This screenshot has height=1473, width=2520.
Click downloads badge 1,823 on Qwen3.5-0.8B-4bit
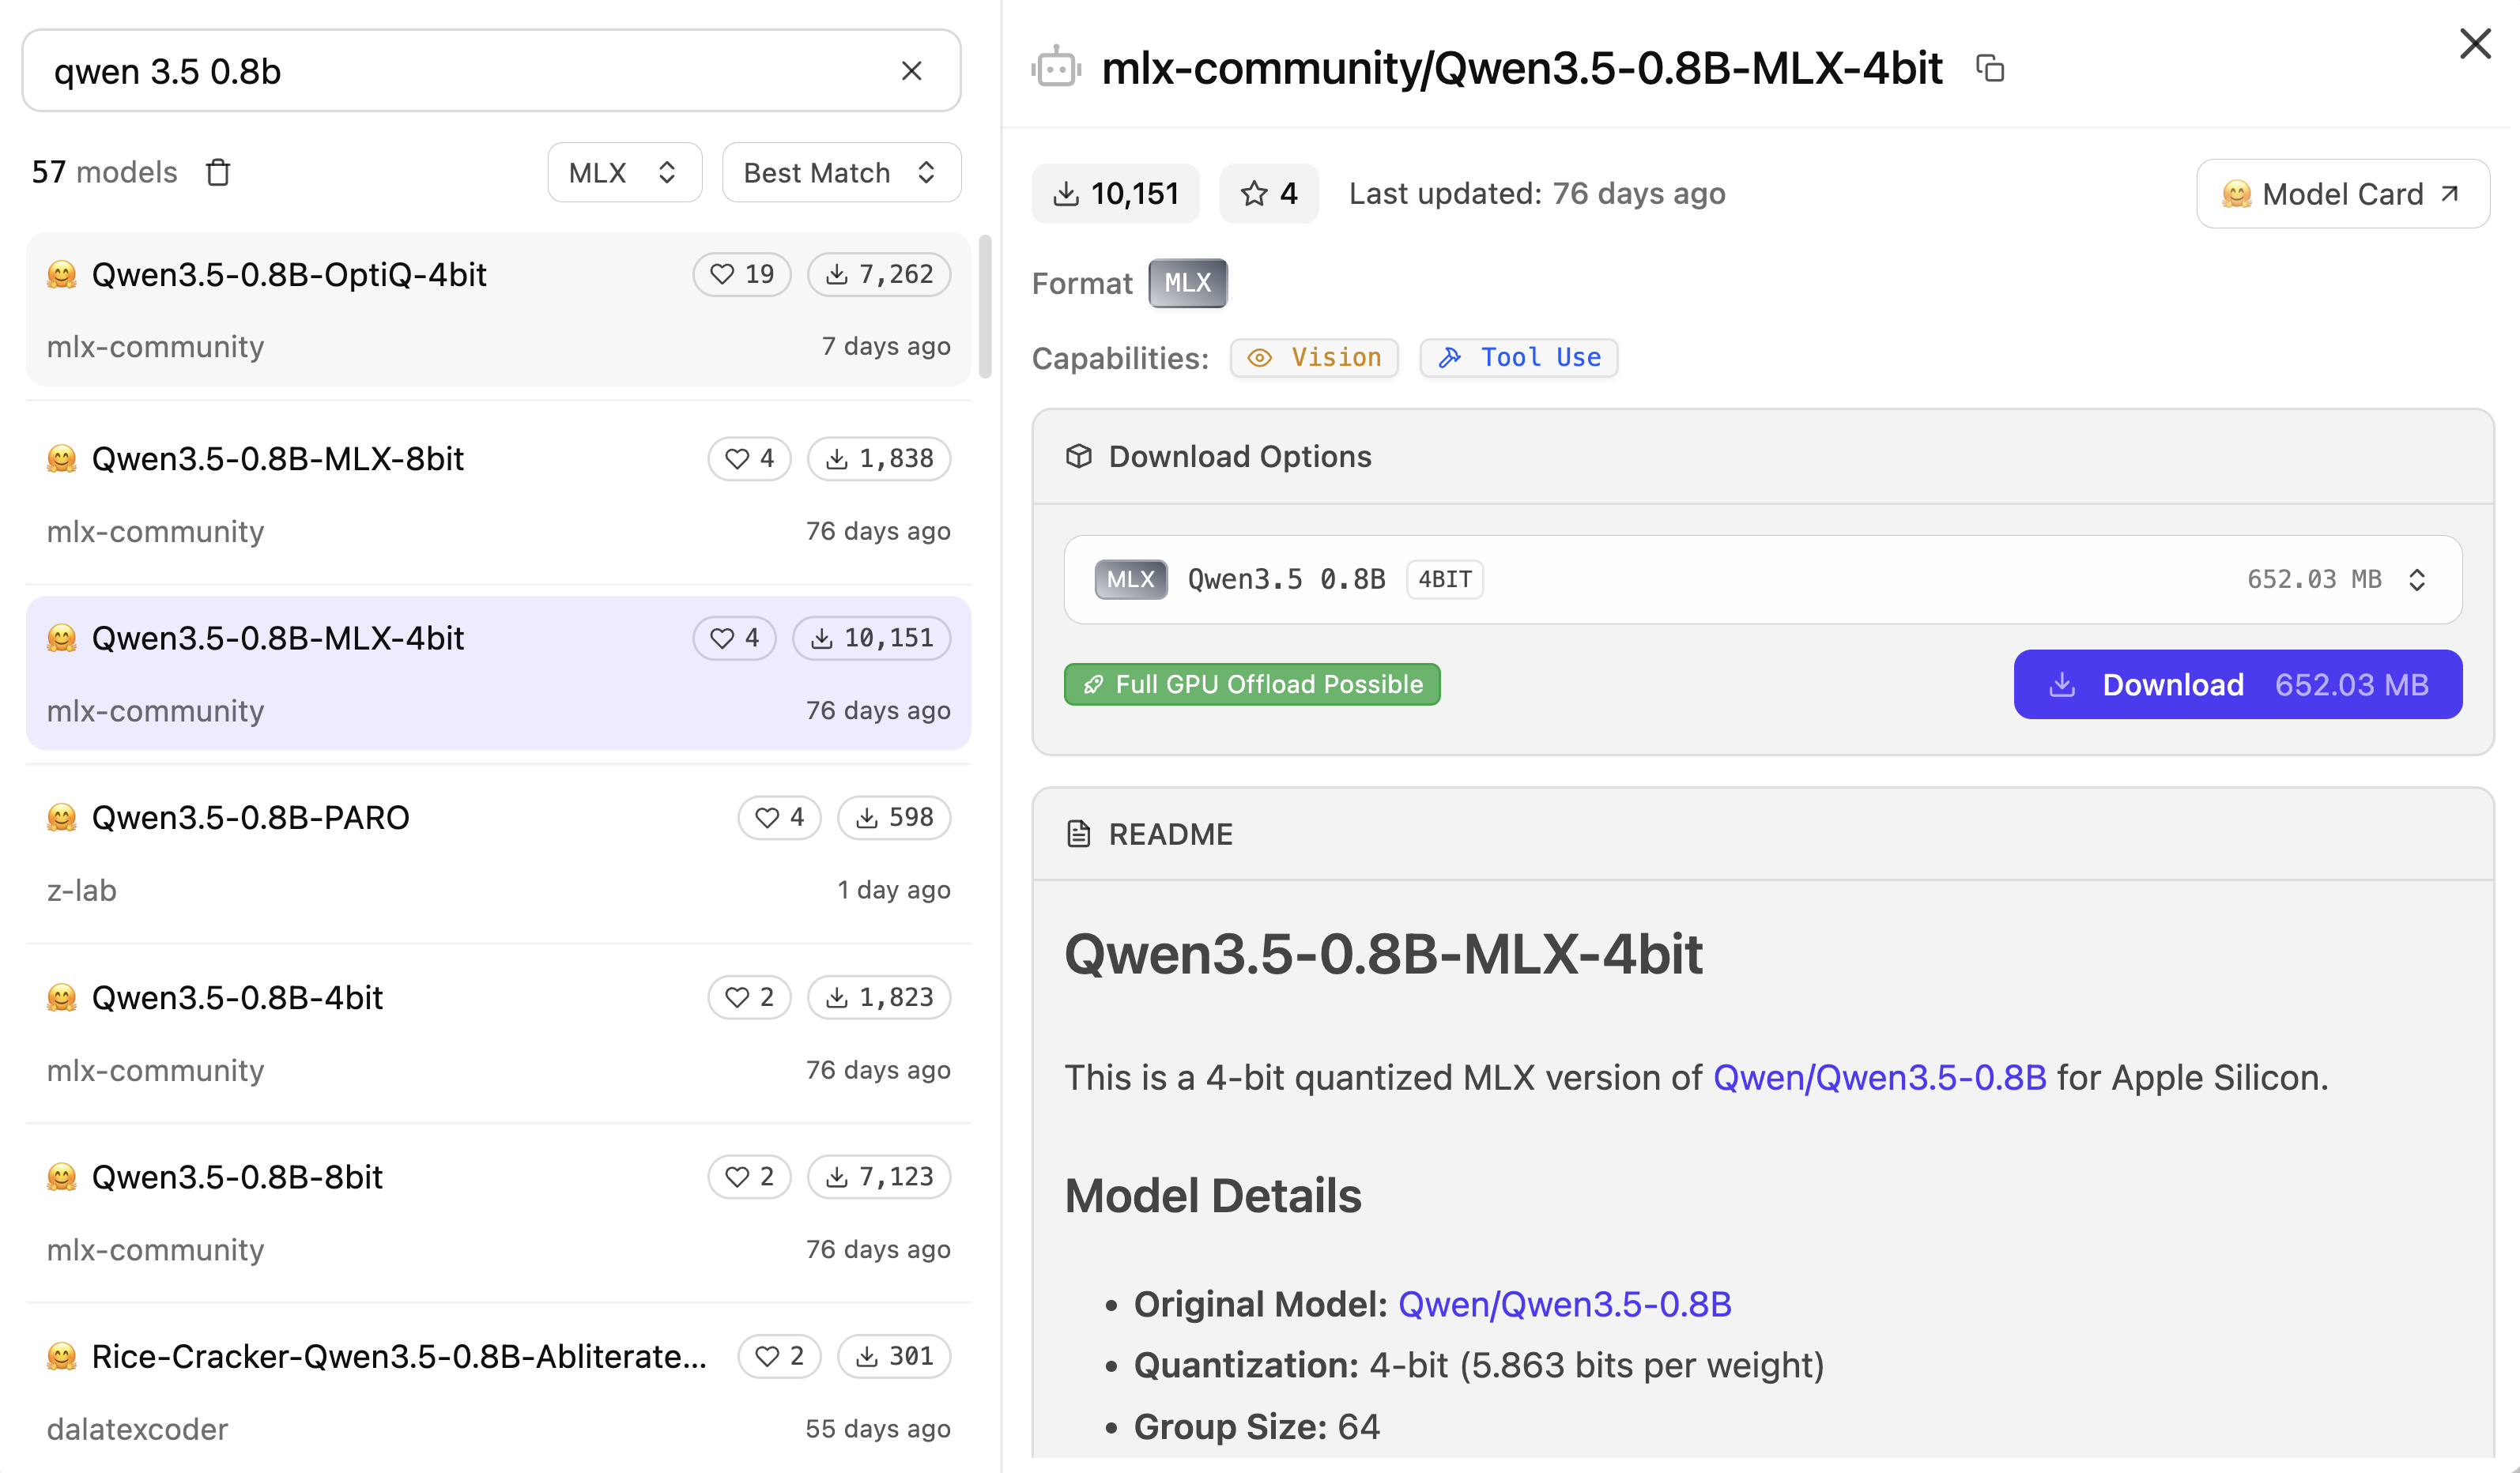tap(879, 998)
